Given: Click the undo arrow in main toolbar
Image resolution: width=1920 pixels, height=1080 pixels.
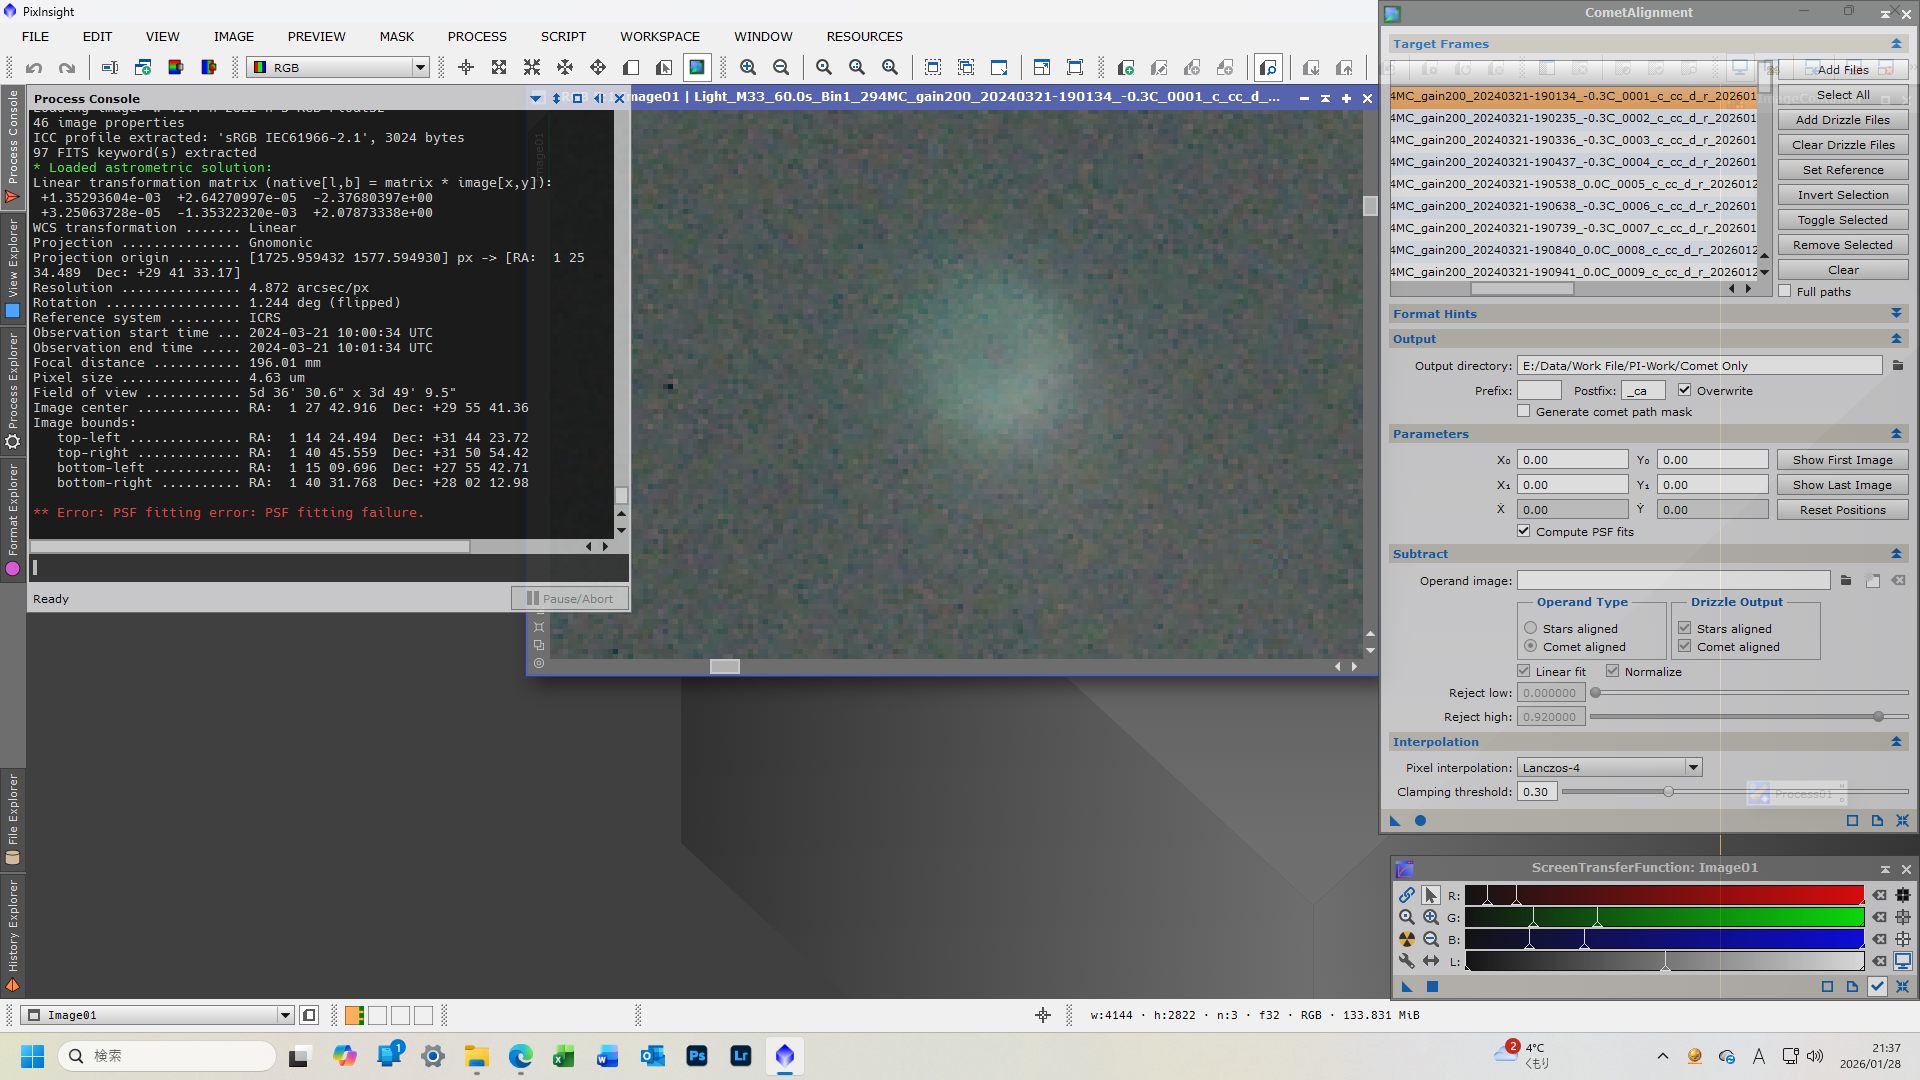Looking at the screenshot, I should pos(34,67).
